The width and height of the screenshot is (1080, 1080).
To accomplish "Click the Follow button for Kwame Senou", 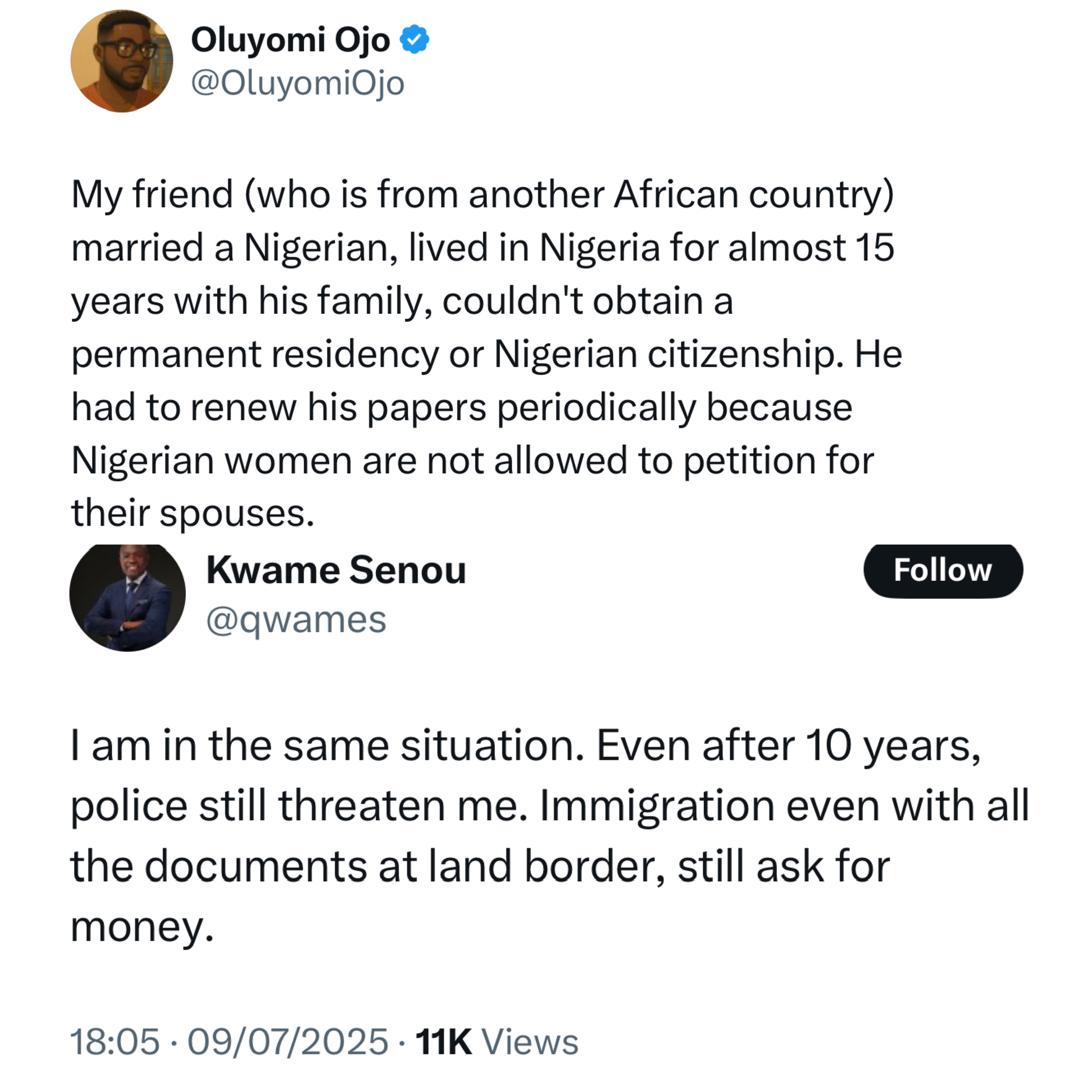I will point(941,569).
